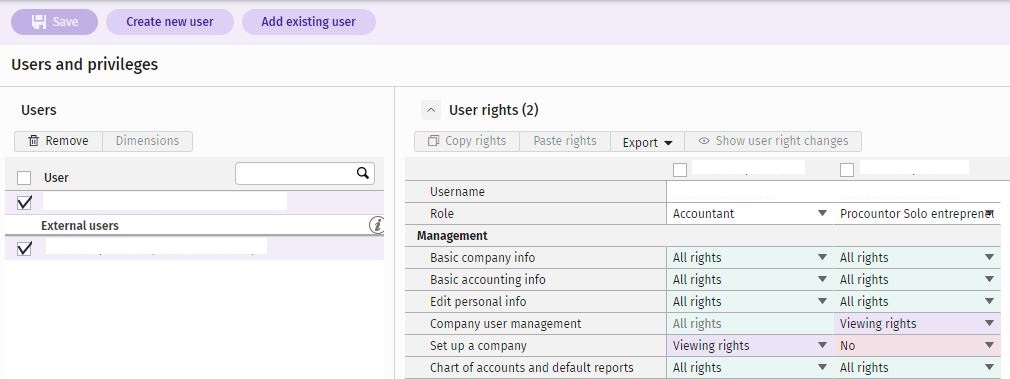Click the External users header text
Image resolution: width=1010 pixels, height=379 pixels.
(x=80, y=226)
